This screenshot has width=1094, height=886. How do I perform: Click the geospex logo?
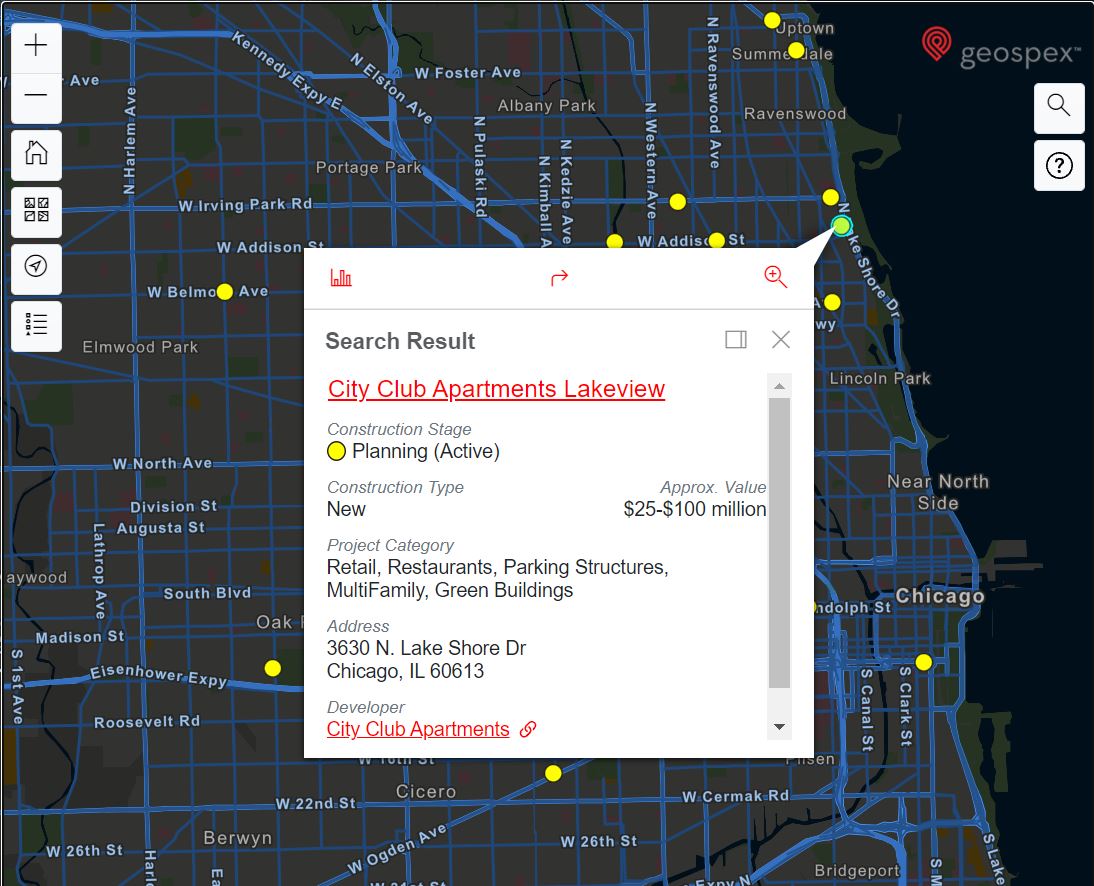tap(999, 48)
